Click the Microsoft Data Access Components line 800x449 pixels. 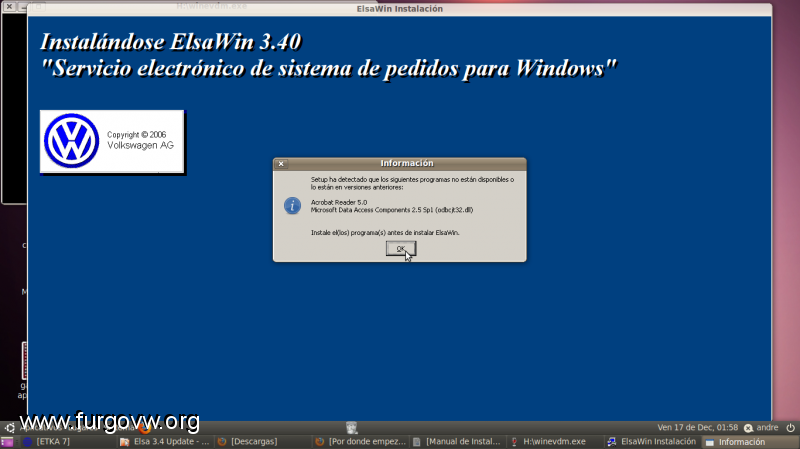pyautogui.click(x=392, y=210)
